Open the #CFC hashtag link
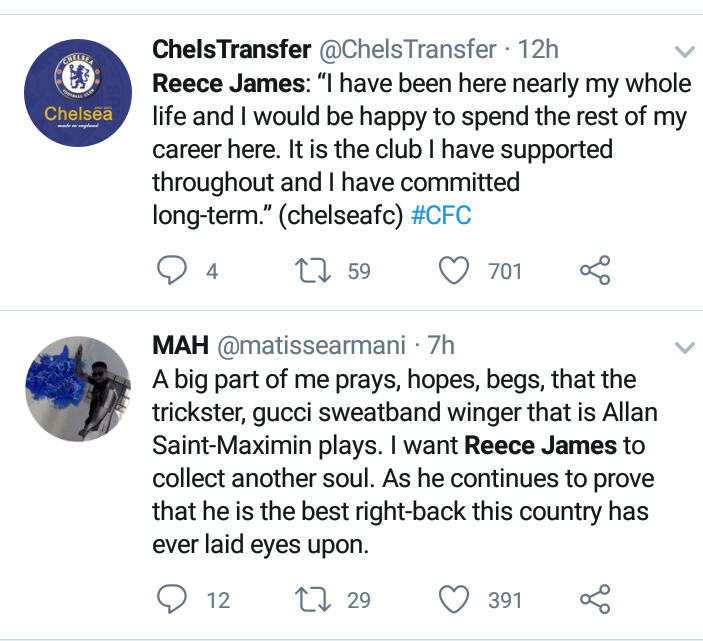 point(441,216)
